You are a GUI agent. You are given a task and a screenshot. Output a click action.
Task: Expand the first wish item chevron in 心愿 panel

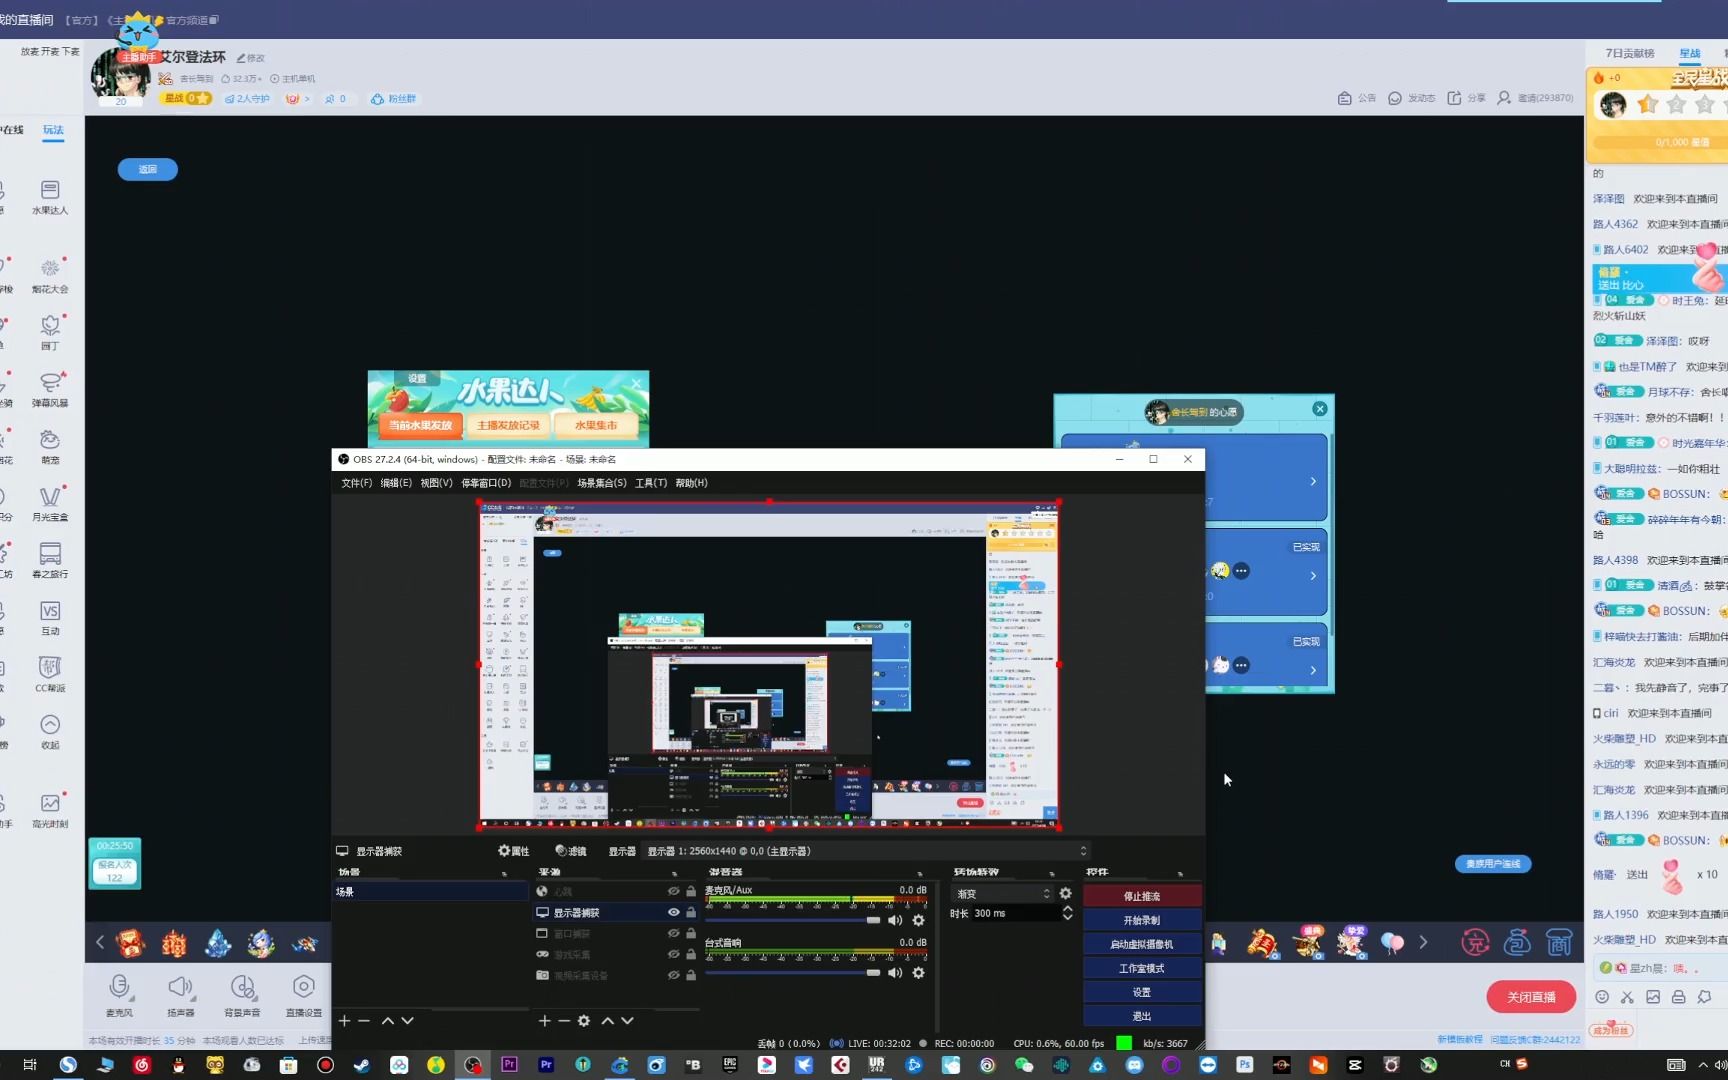[1313, 482]
